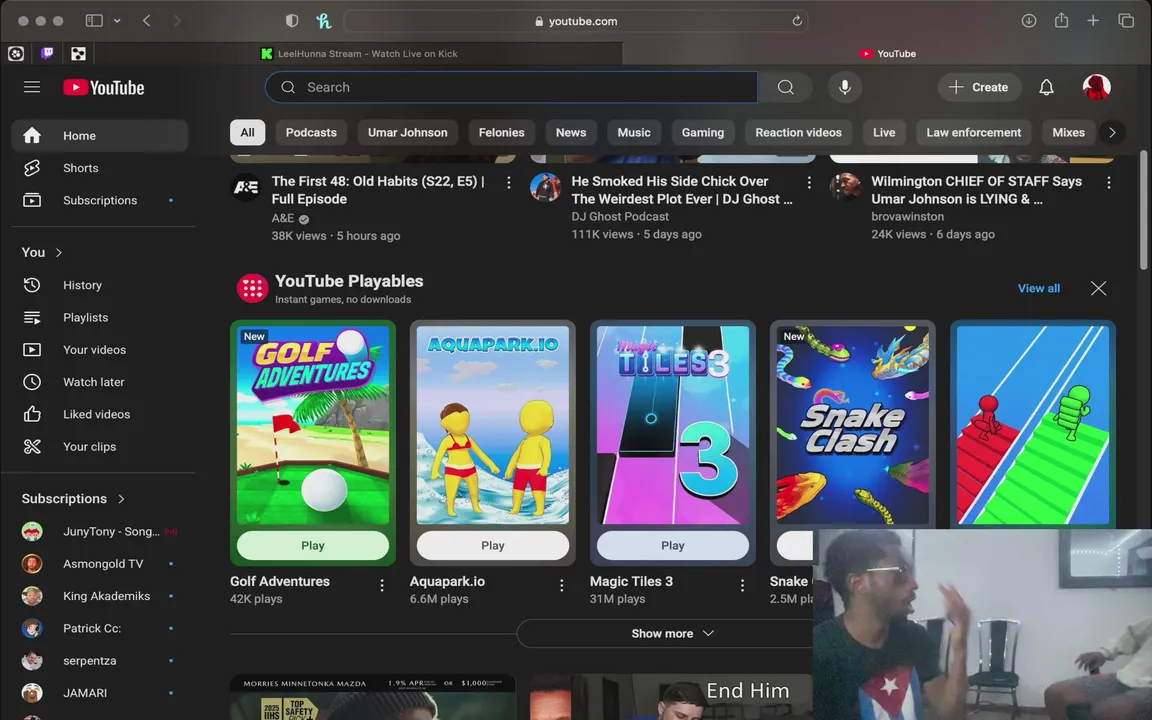Go back in Safari

(147, 21)
